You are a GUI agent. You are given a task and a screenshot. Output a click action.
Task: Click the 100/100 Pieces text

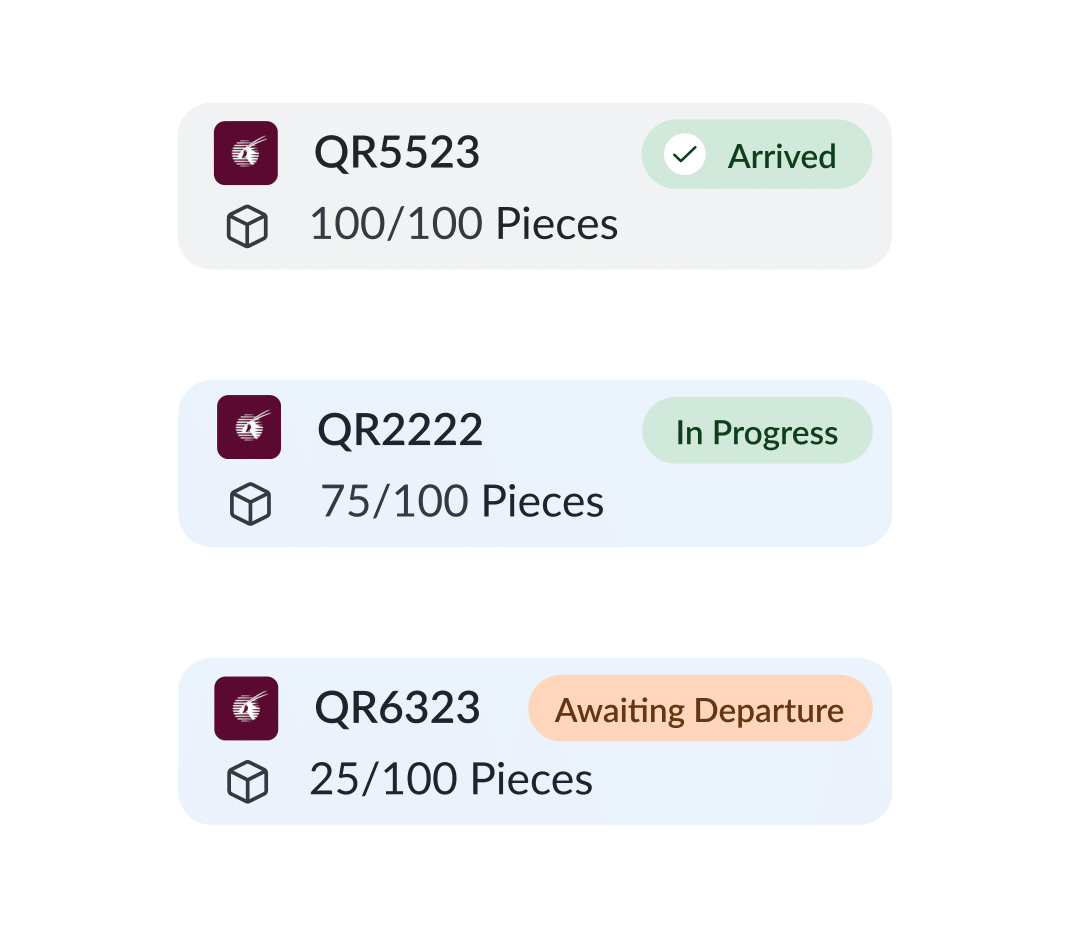coord(464,224)
